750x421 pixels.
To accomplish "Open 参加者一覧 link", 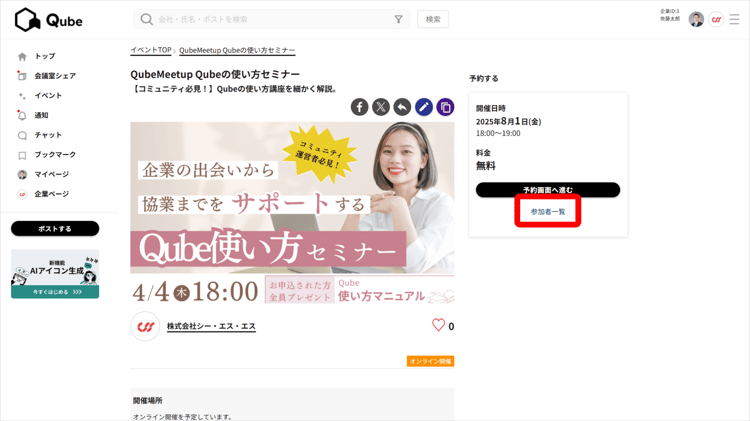I will tap(548, 211).
